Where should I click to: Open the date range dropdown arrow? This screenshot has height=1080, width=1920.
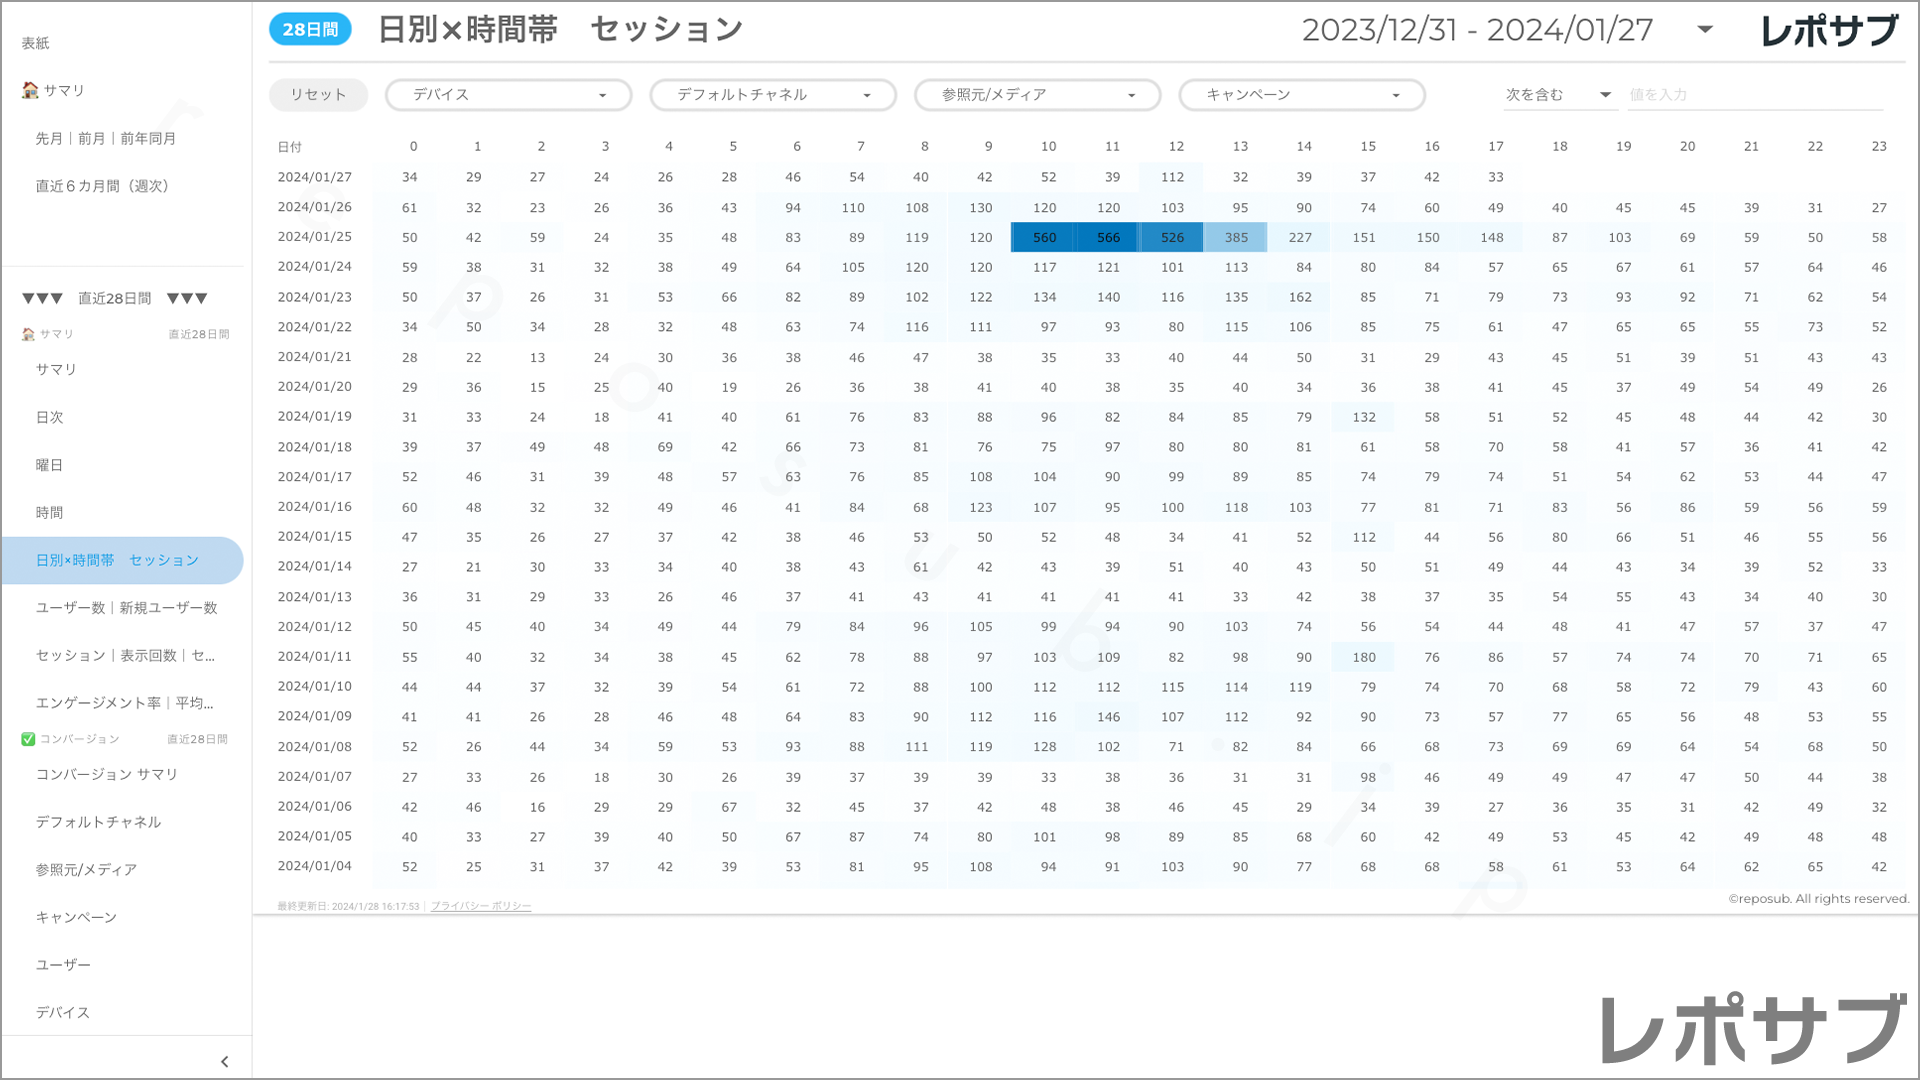click(x=1705, y=30)
